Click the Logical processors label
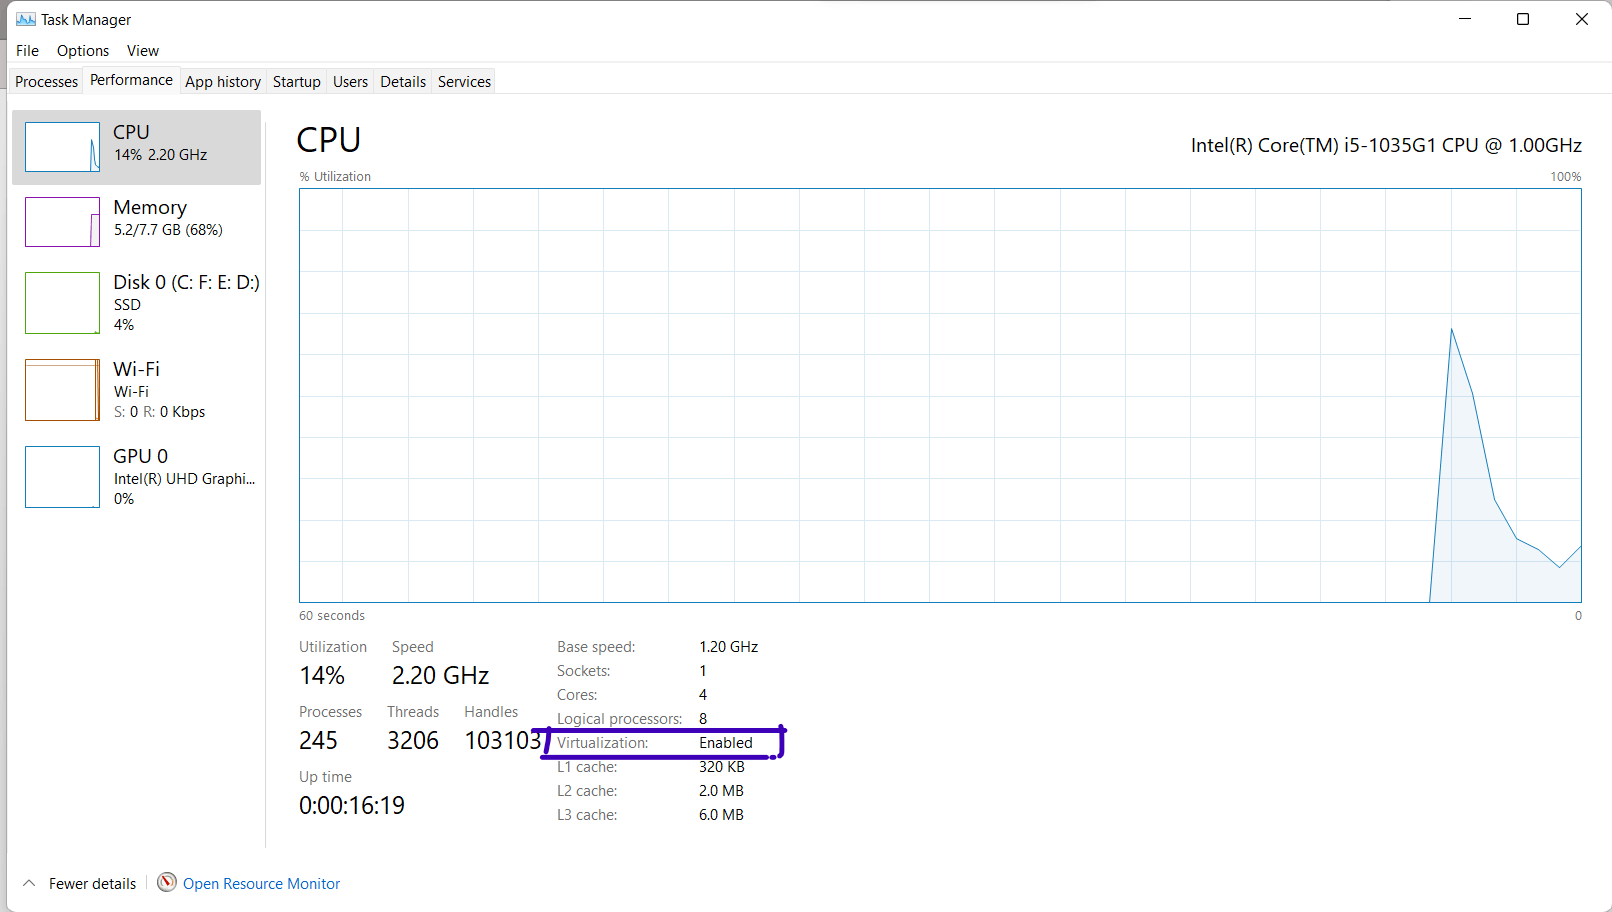 620,719
